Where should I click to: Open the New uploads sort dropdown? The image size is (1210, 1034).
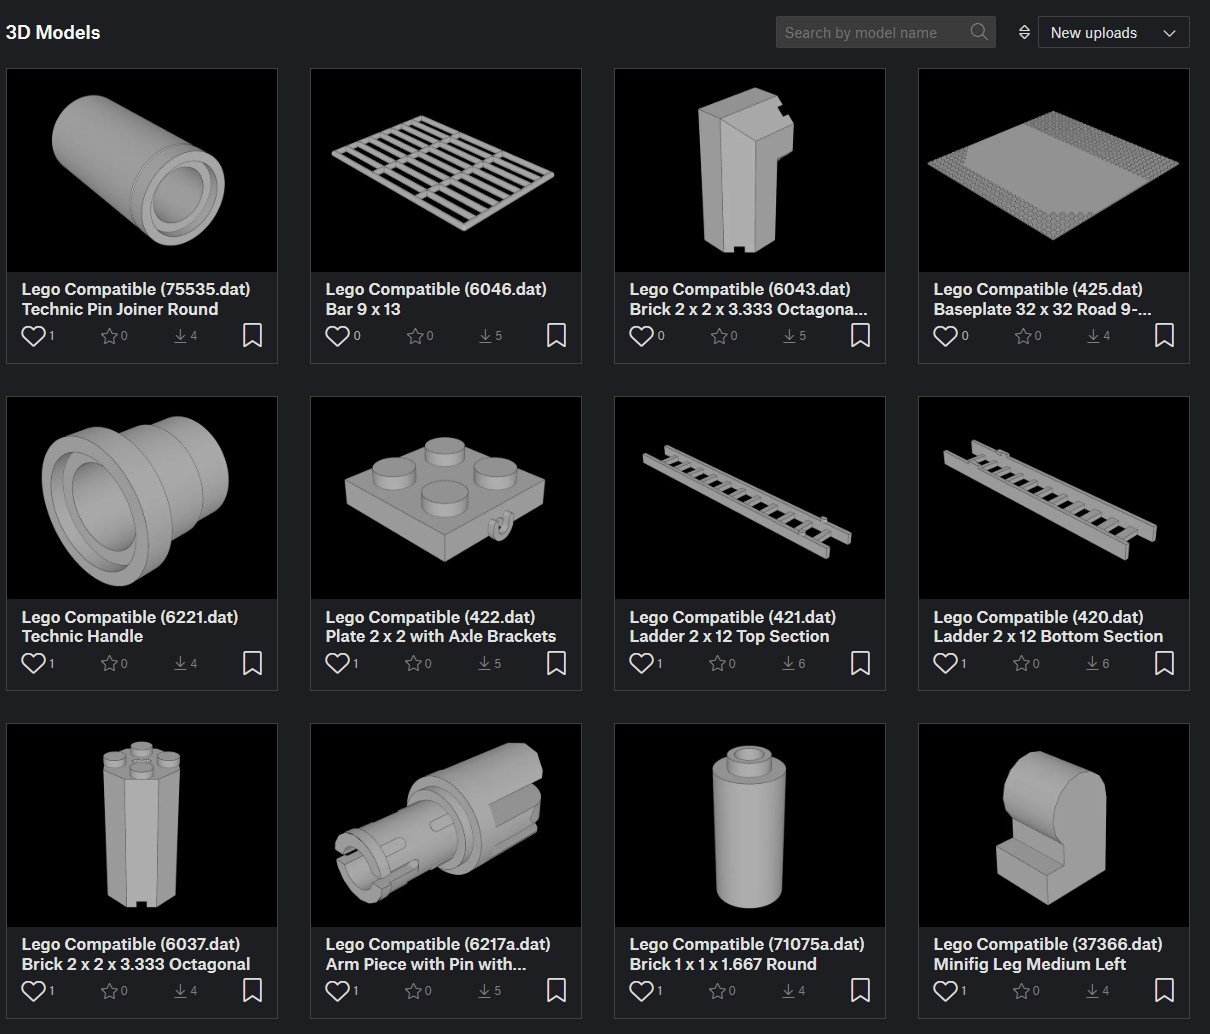(1113, 33)
